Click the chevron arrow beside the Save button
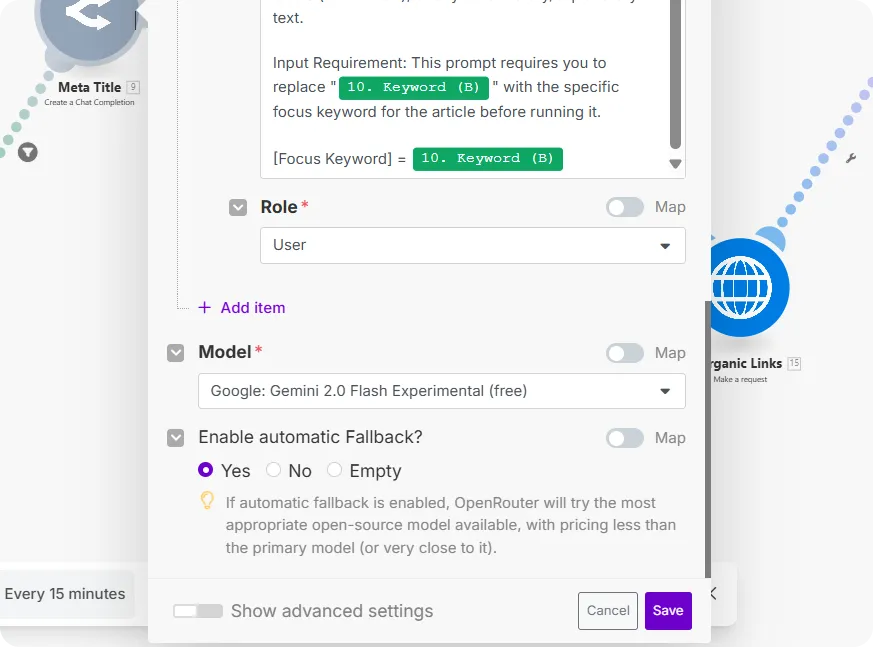Viewport: 873px width, 647px height. coord(714,594)
